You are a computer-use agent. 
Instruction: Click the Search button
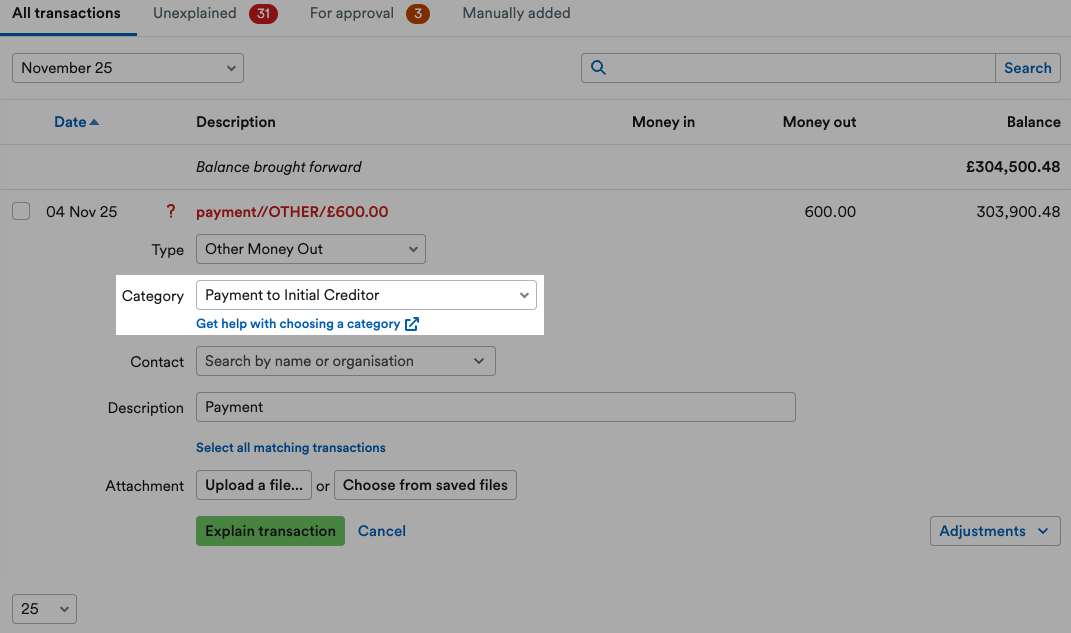(1027, 68)
